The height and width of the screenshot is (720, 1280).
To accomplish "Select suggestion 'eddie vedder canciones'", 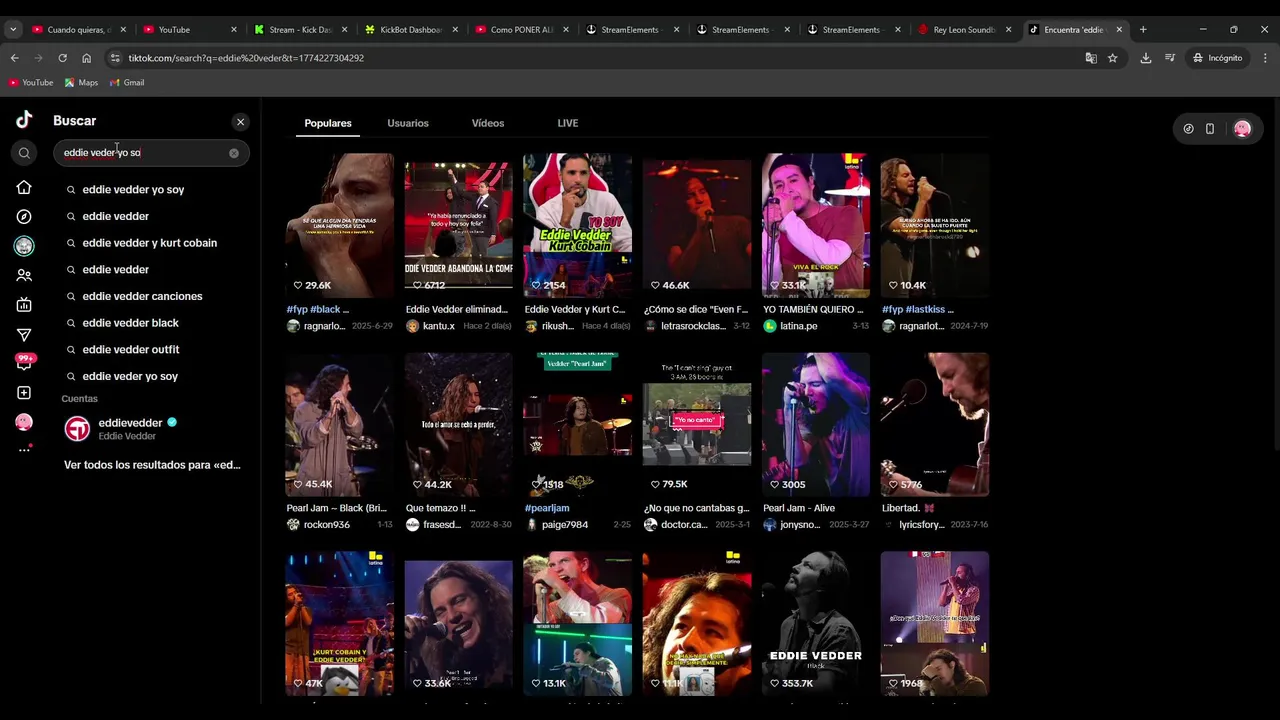I will coord(142,296).
